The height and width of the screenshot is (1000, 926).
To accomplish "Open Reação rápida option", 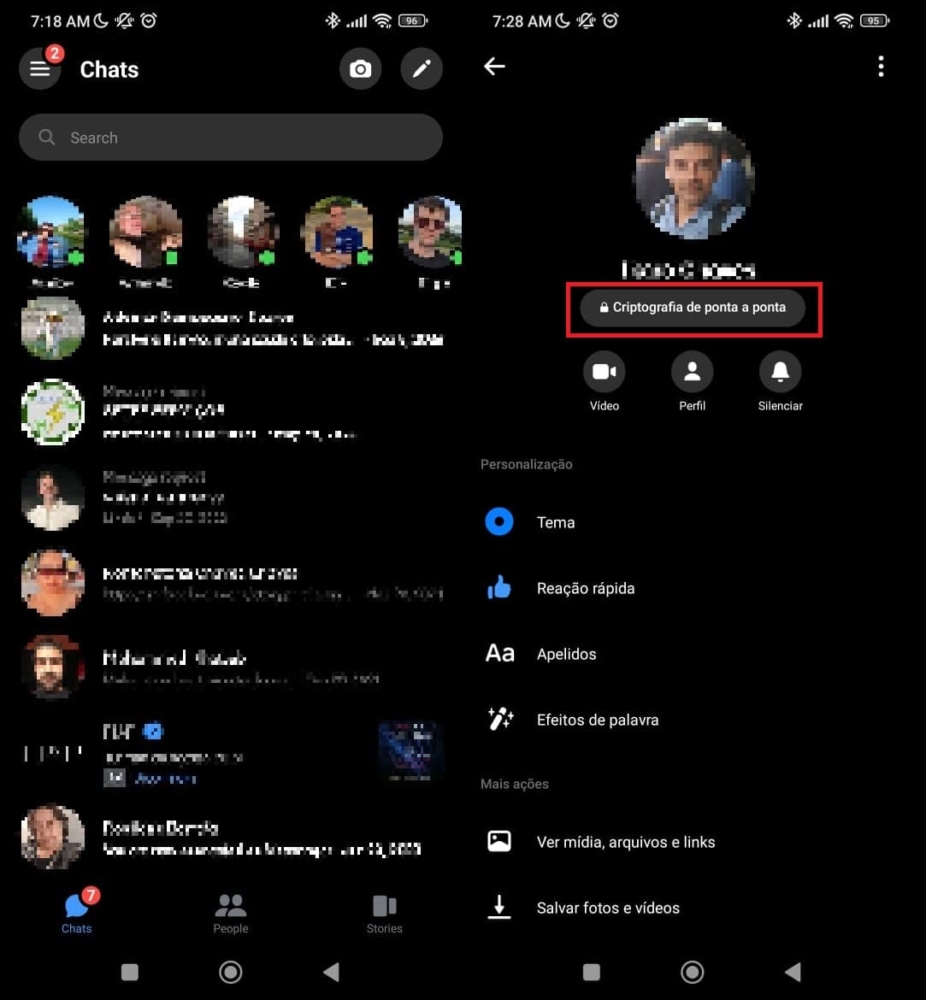I will [x=694, y=588].
